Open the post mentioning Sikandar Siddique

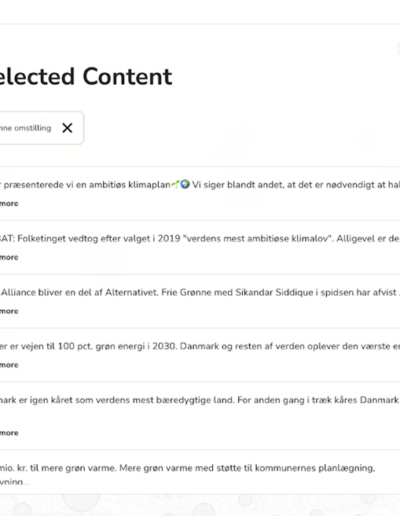tap(200, 292)
